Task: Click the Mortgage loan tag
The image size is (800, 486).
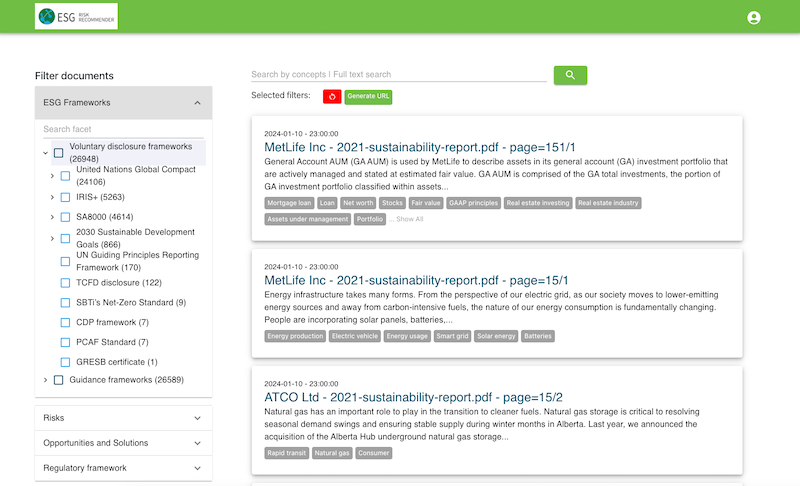Action: (x=289, y=203)
